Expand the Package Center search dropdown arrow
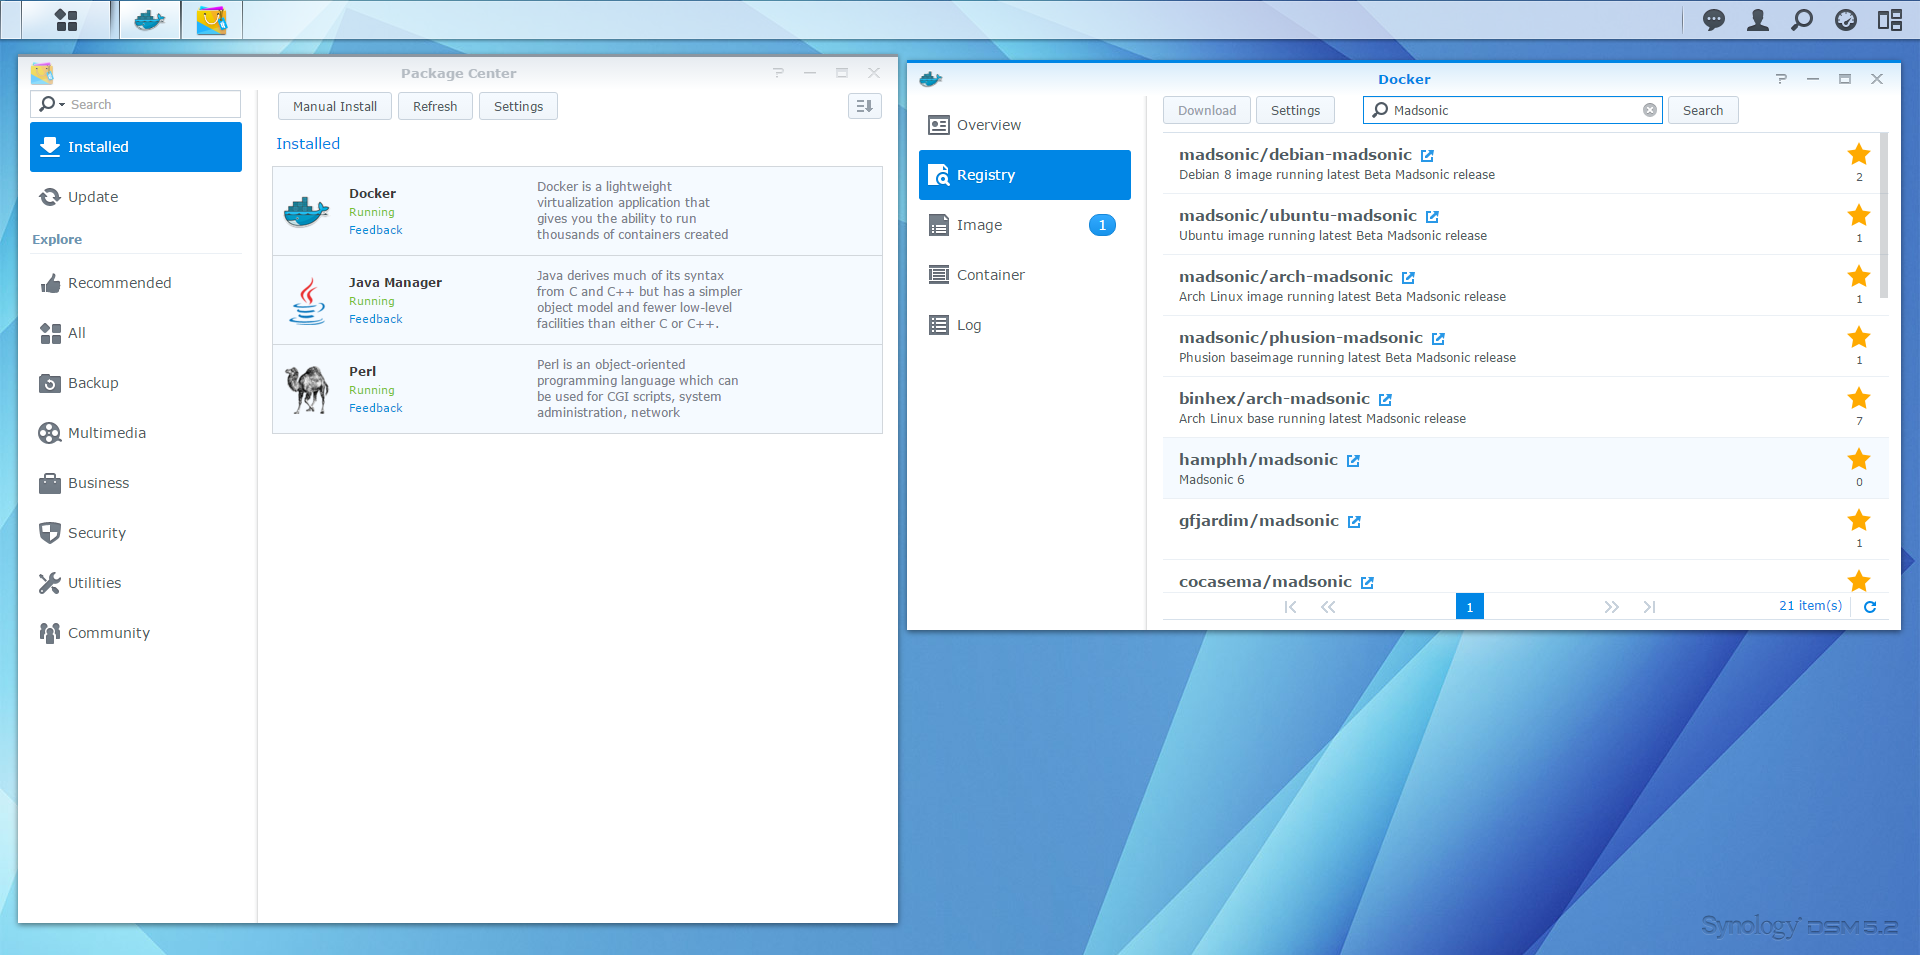Screen dimensions: 1920x955 click(x=62, y=105)
